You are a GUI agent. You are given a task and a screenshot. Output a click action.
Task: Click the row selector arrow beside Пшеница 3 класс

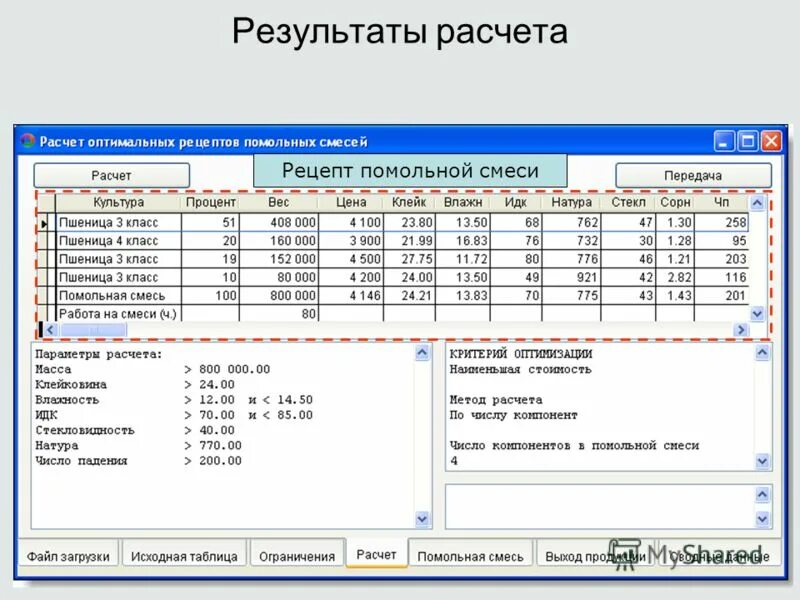click(44, 224)
